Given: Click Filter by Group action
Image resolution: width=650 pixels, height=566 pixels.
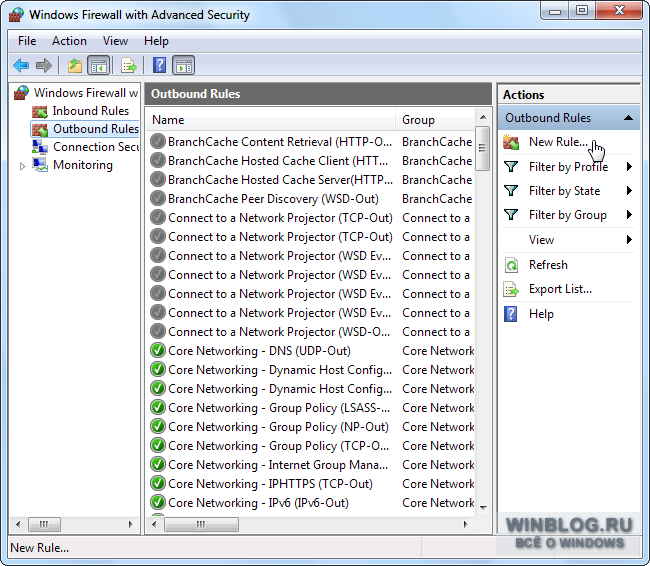Looking at the screenshot, I should coord(568,215).
